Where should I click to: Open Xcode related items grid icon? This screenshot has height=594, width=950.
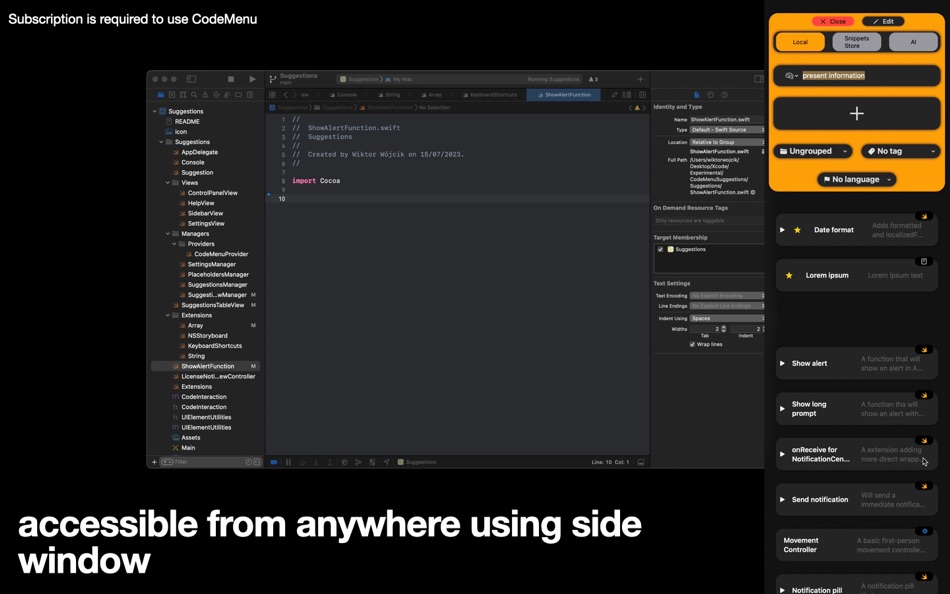(273, 95)
